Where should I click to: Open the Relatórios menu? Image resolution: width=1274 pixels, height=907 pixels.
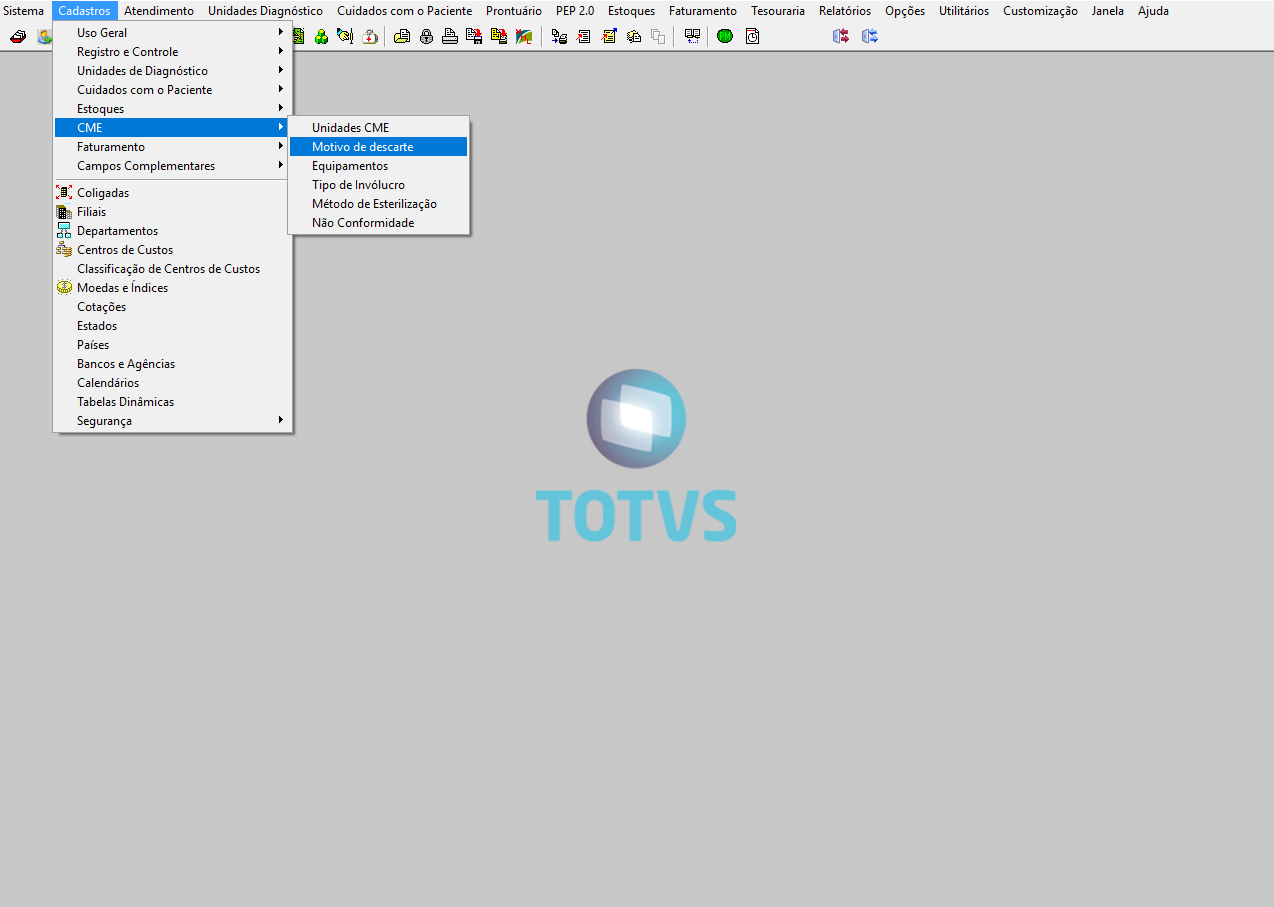[845, 11]
